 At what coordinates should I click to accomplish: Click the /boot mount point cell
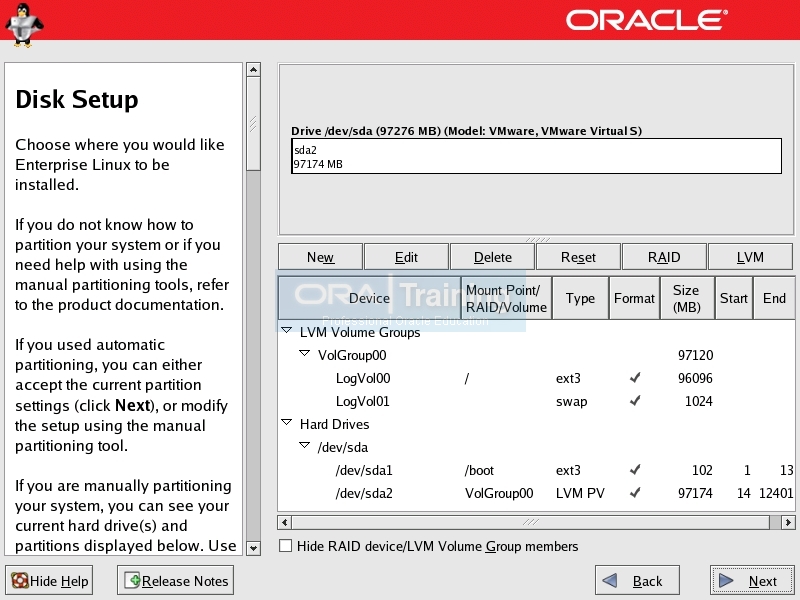click(x=479, y=470)
